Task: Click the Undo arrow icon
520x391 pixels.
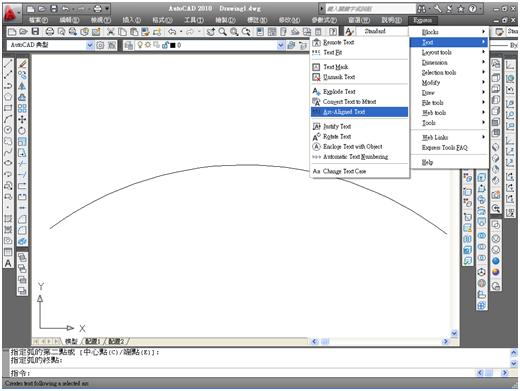Action: tap(172, 32)
